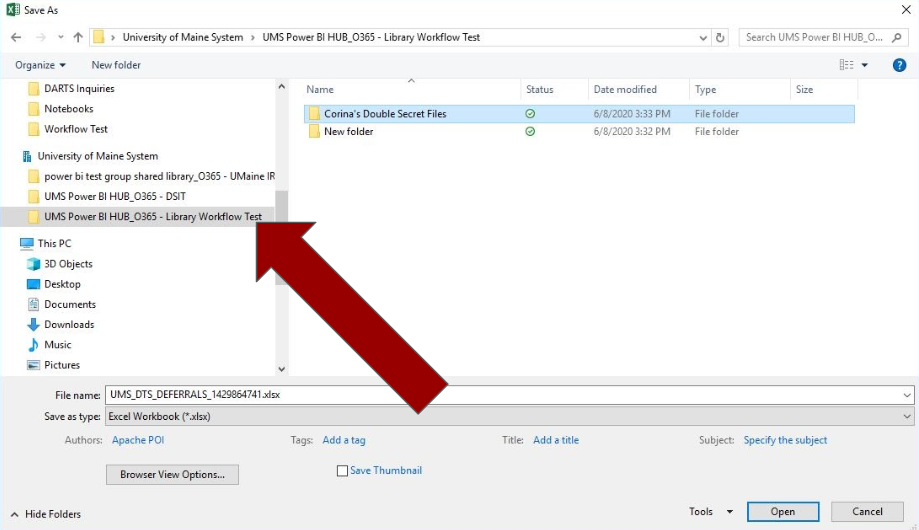
Task: Click the File name input field
Action: (x=503, y=395)
